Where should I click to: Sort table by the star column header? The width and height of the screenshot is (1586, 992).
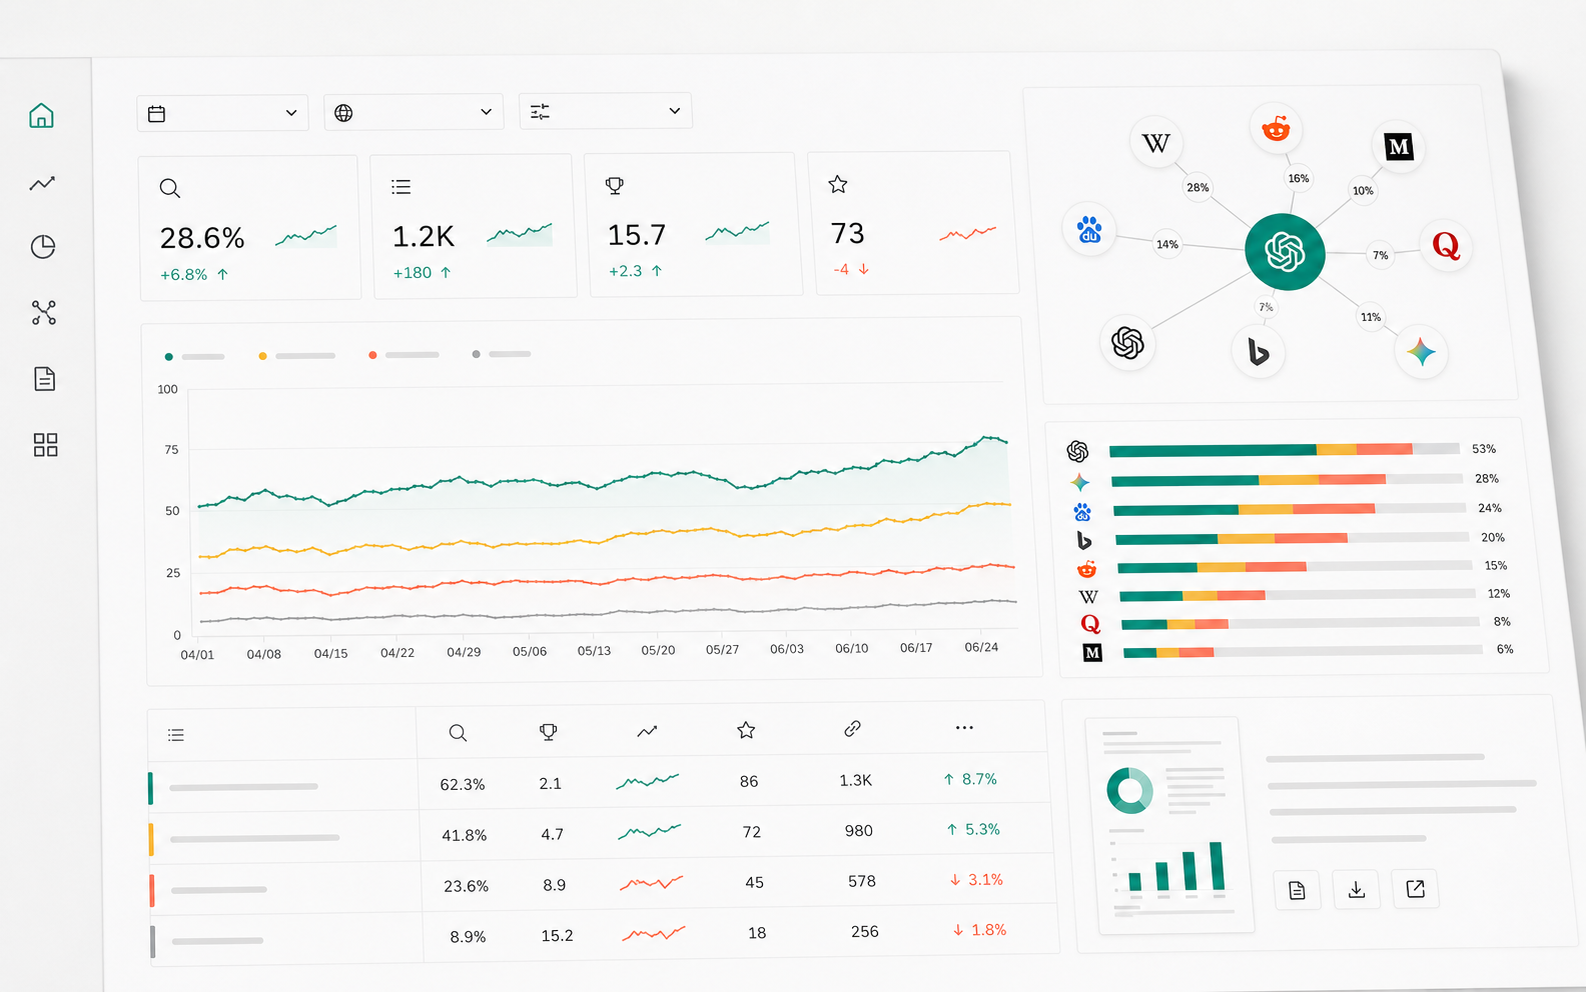(x=746, y=730)
